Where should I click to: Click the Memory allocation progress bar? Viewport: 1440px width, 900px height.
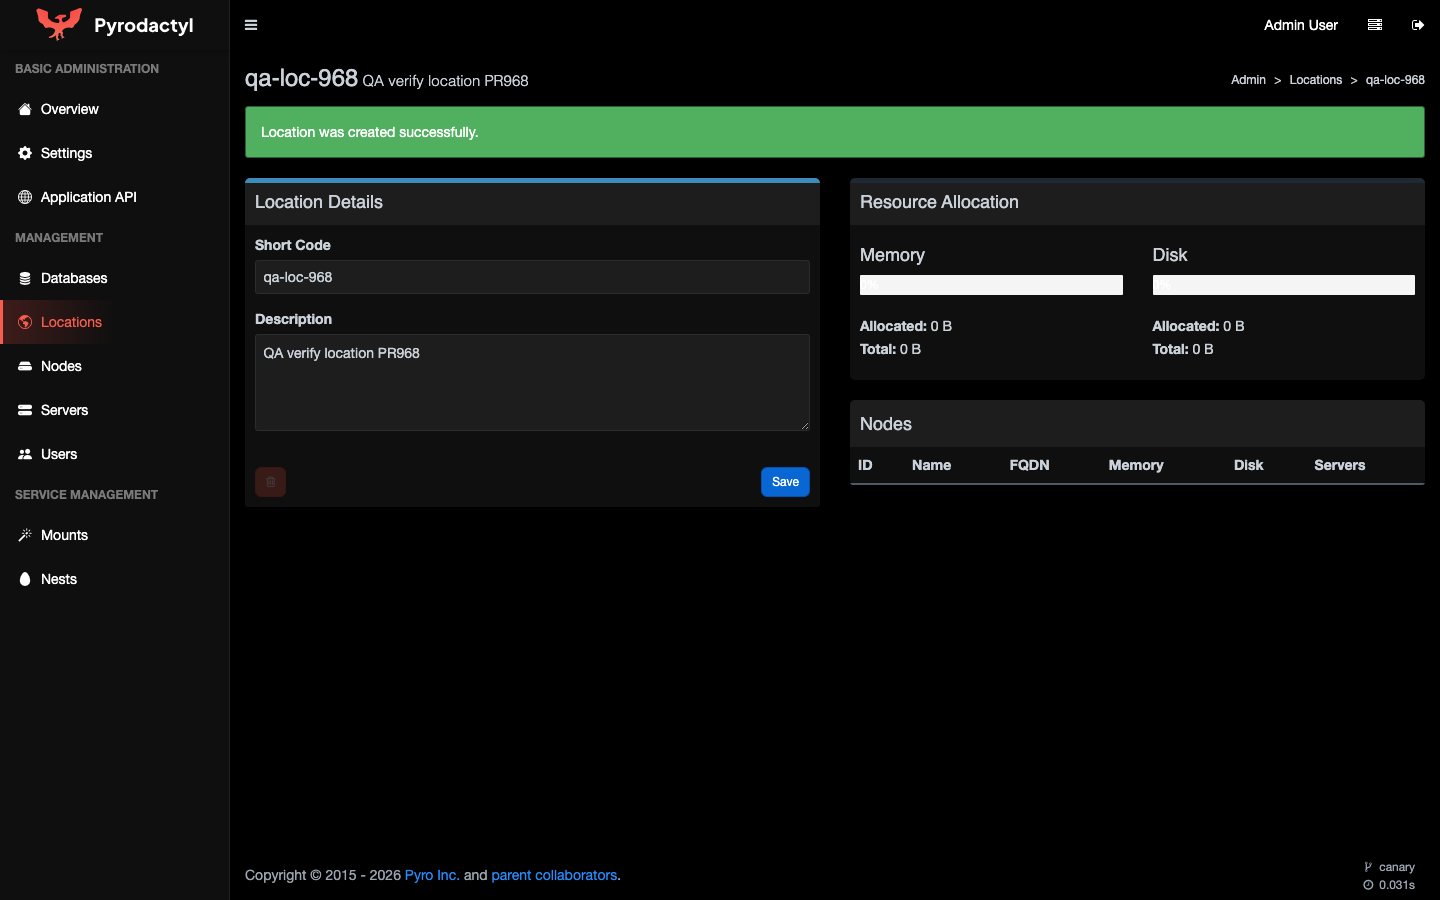tap(991, 285)
